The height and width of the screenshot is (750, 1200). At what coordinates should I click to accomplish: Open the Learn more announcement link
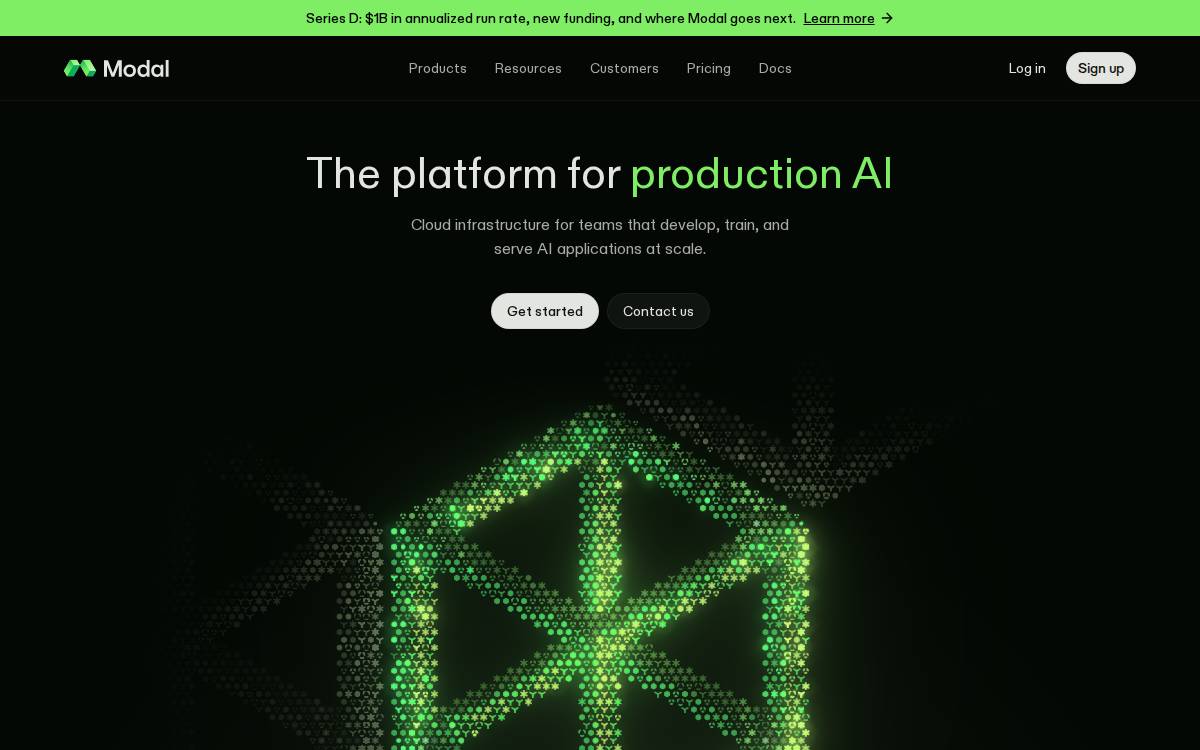tap(839, 18)
